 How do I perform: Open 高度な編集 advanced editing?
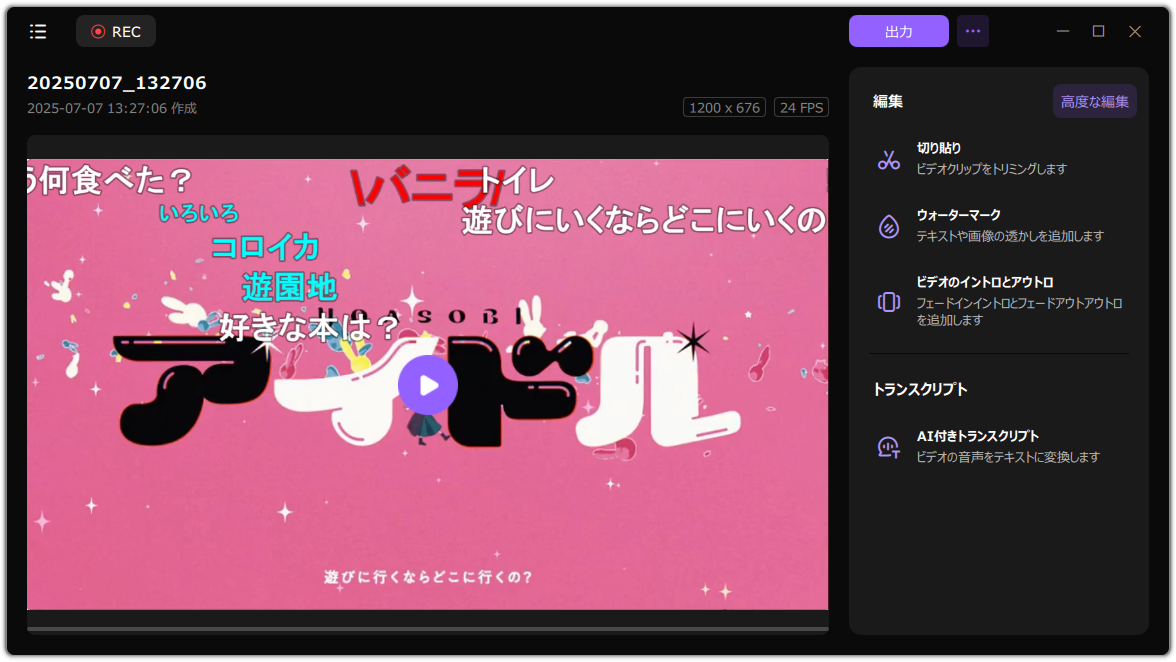[x=1094, y=101]
